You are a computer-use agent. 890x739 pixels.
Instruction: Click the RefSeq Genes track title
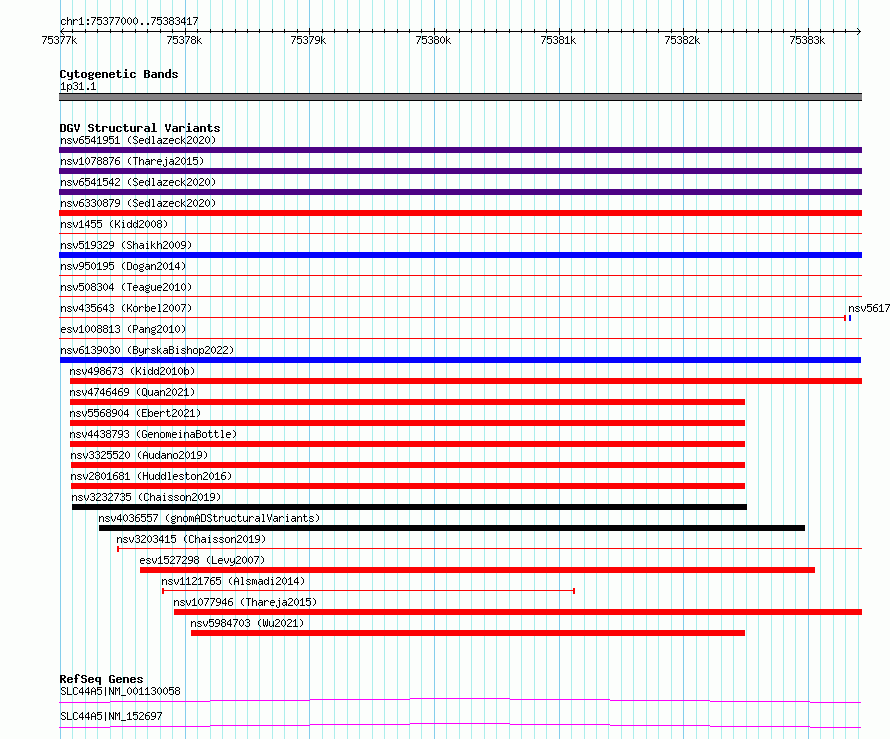[x=102, y=679]
